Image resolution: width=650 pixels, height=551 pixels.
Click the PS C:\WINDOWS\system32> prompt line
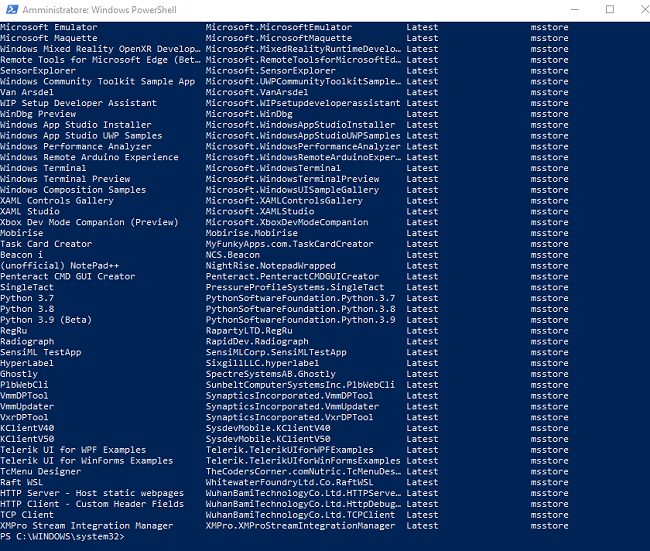point(62,536)
